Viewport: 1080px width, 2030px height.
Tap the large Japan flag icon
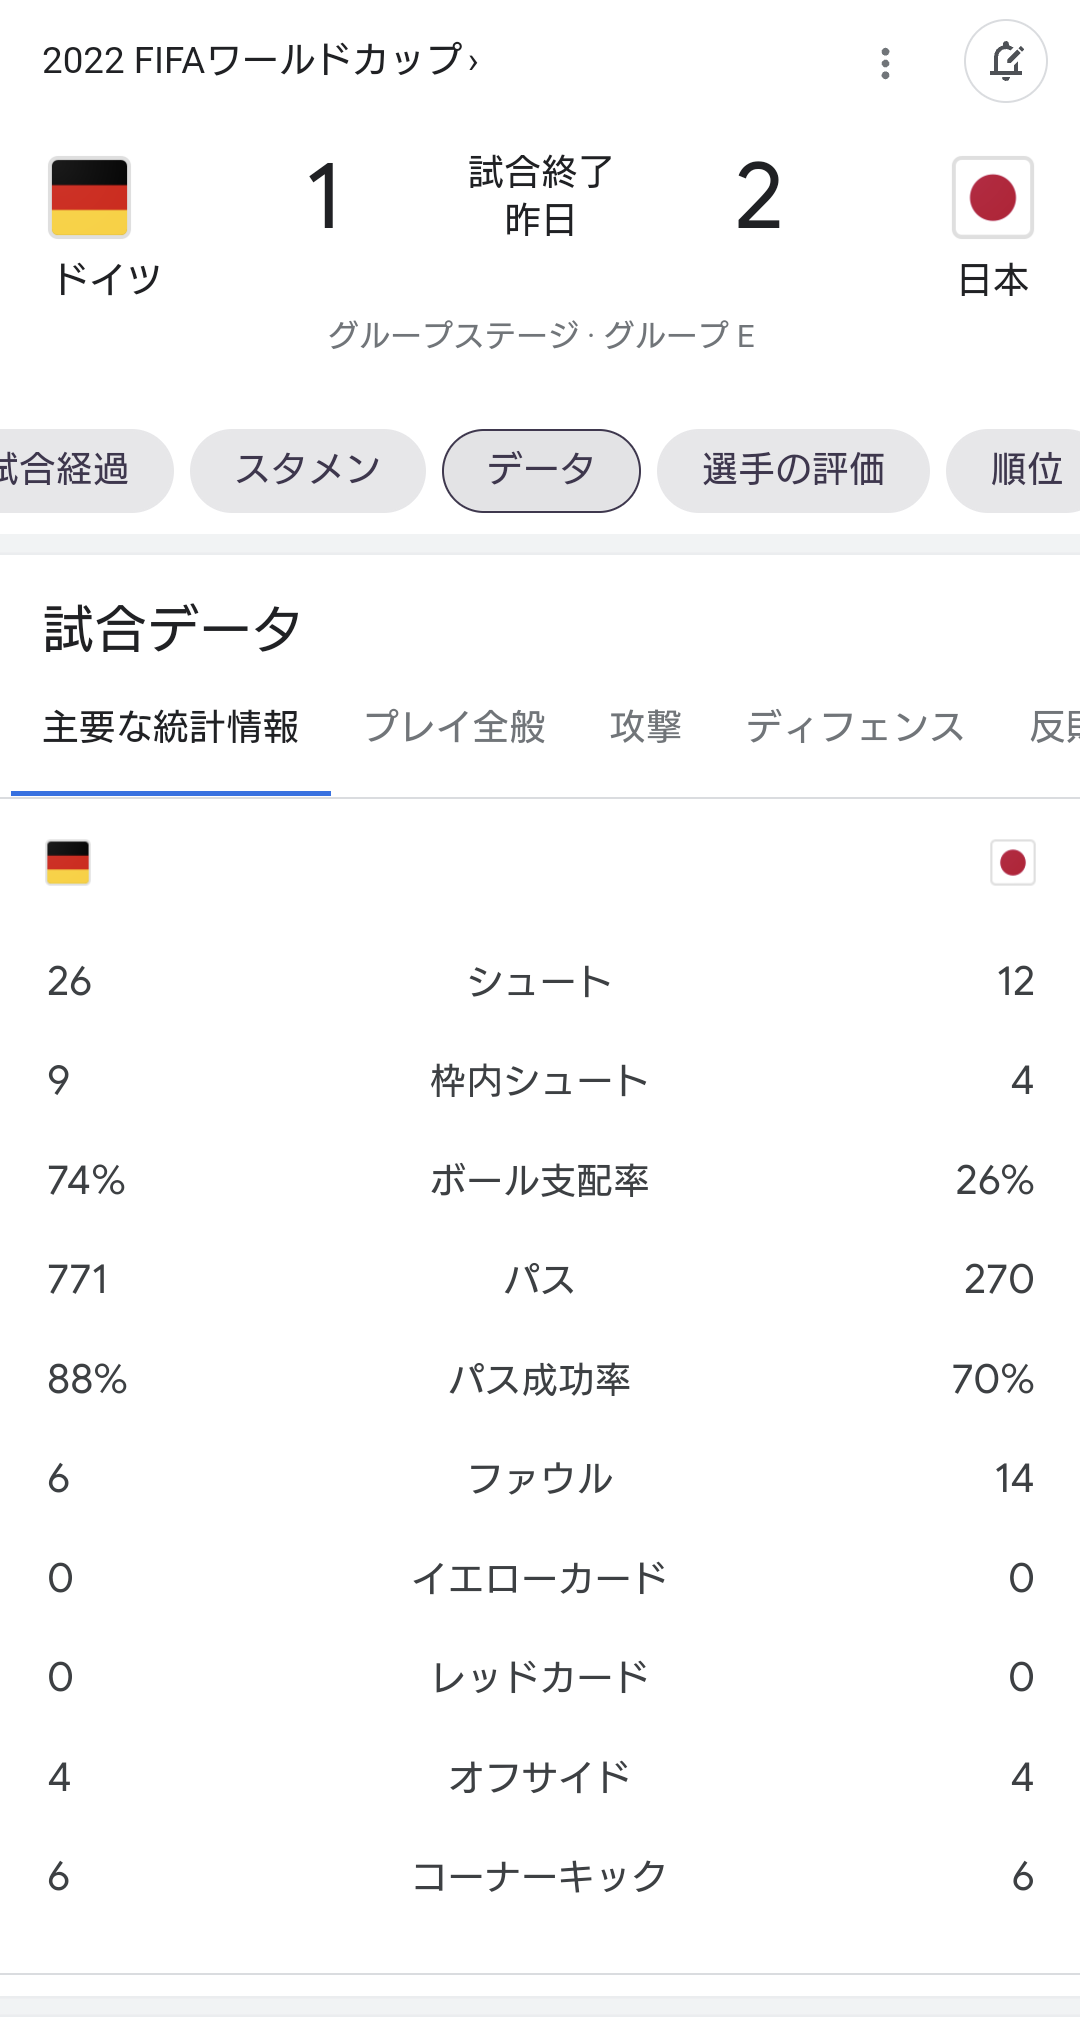click(992, 197)
